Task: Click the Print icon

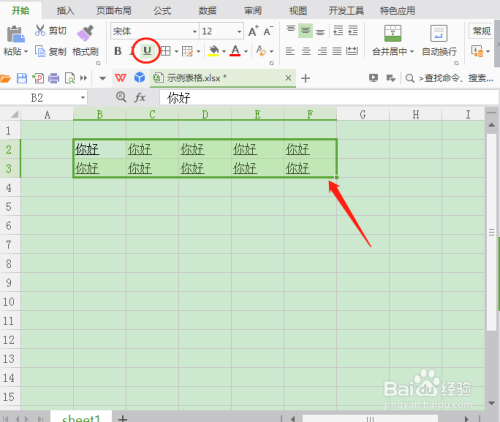Action: pos(54,78)
